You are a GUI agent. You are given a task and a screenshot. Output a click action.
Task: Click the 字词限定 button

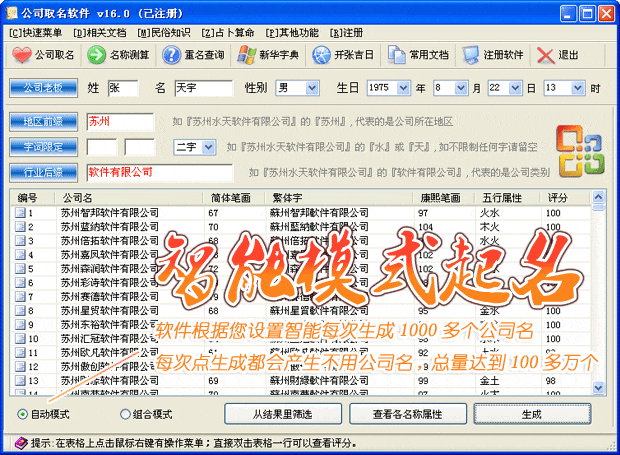click(43, 147)
